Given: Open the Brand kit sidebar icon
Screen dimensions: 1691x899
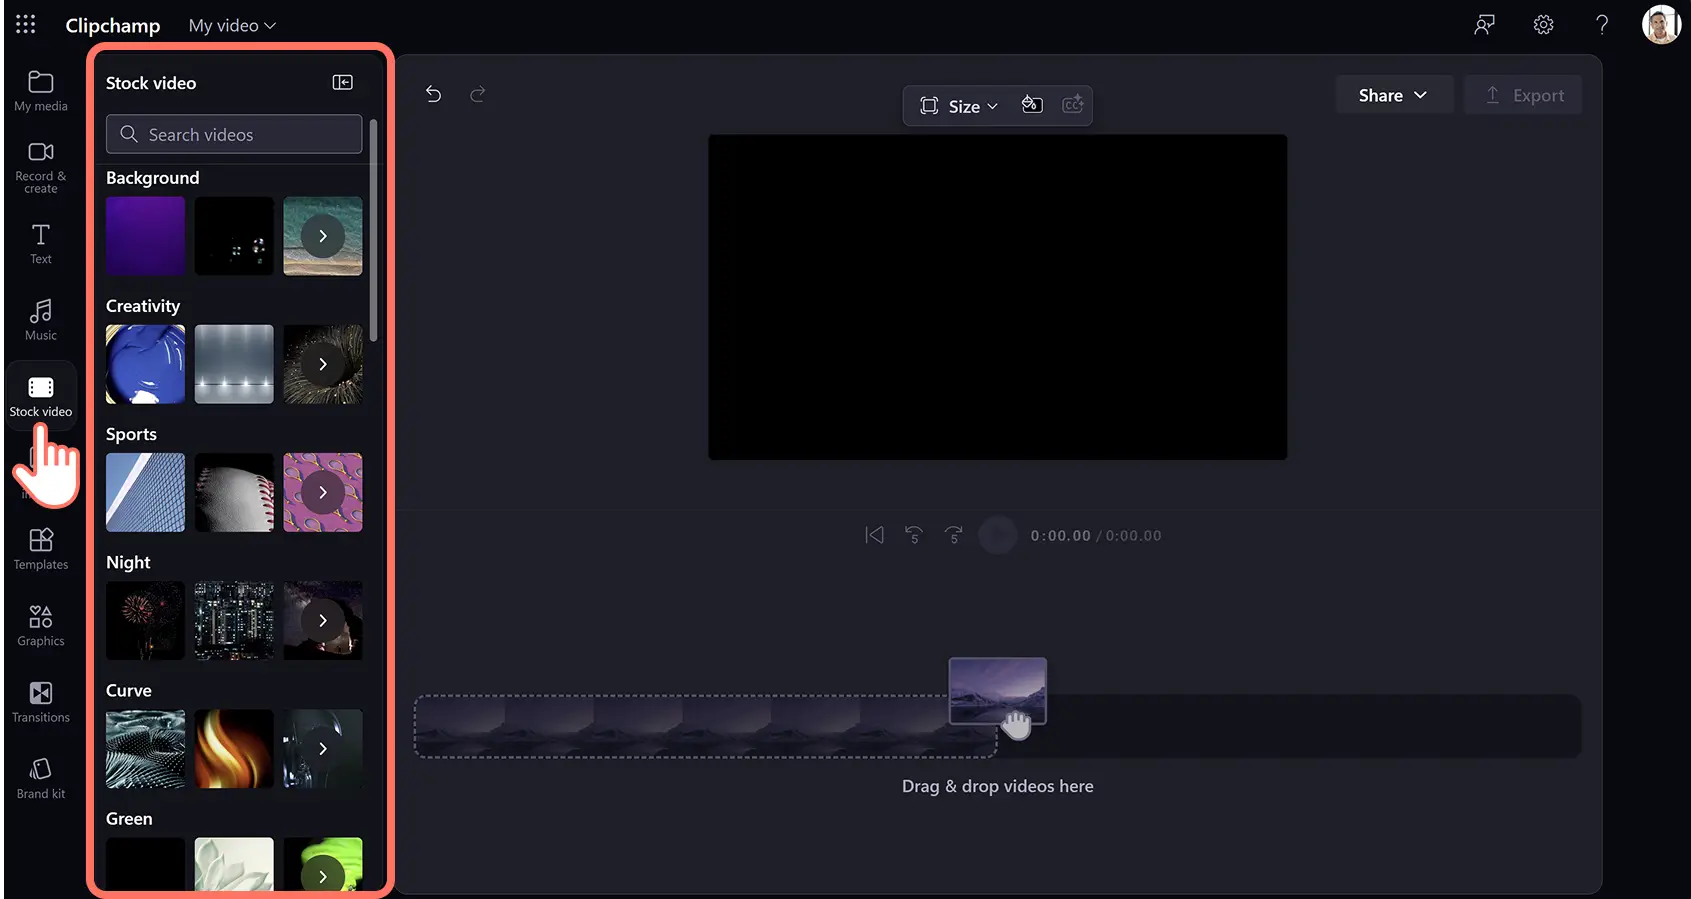Looking at the screenshot, I should (x=41, y=778).
